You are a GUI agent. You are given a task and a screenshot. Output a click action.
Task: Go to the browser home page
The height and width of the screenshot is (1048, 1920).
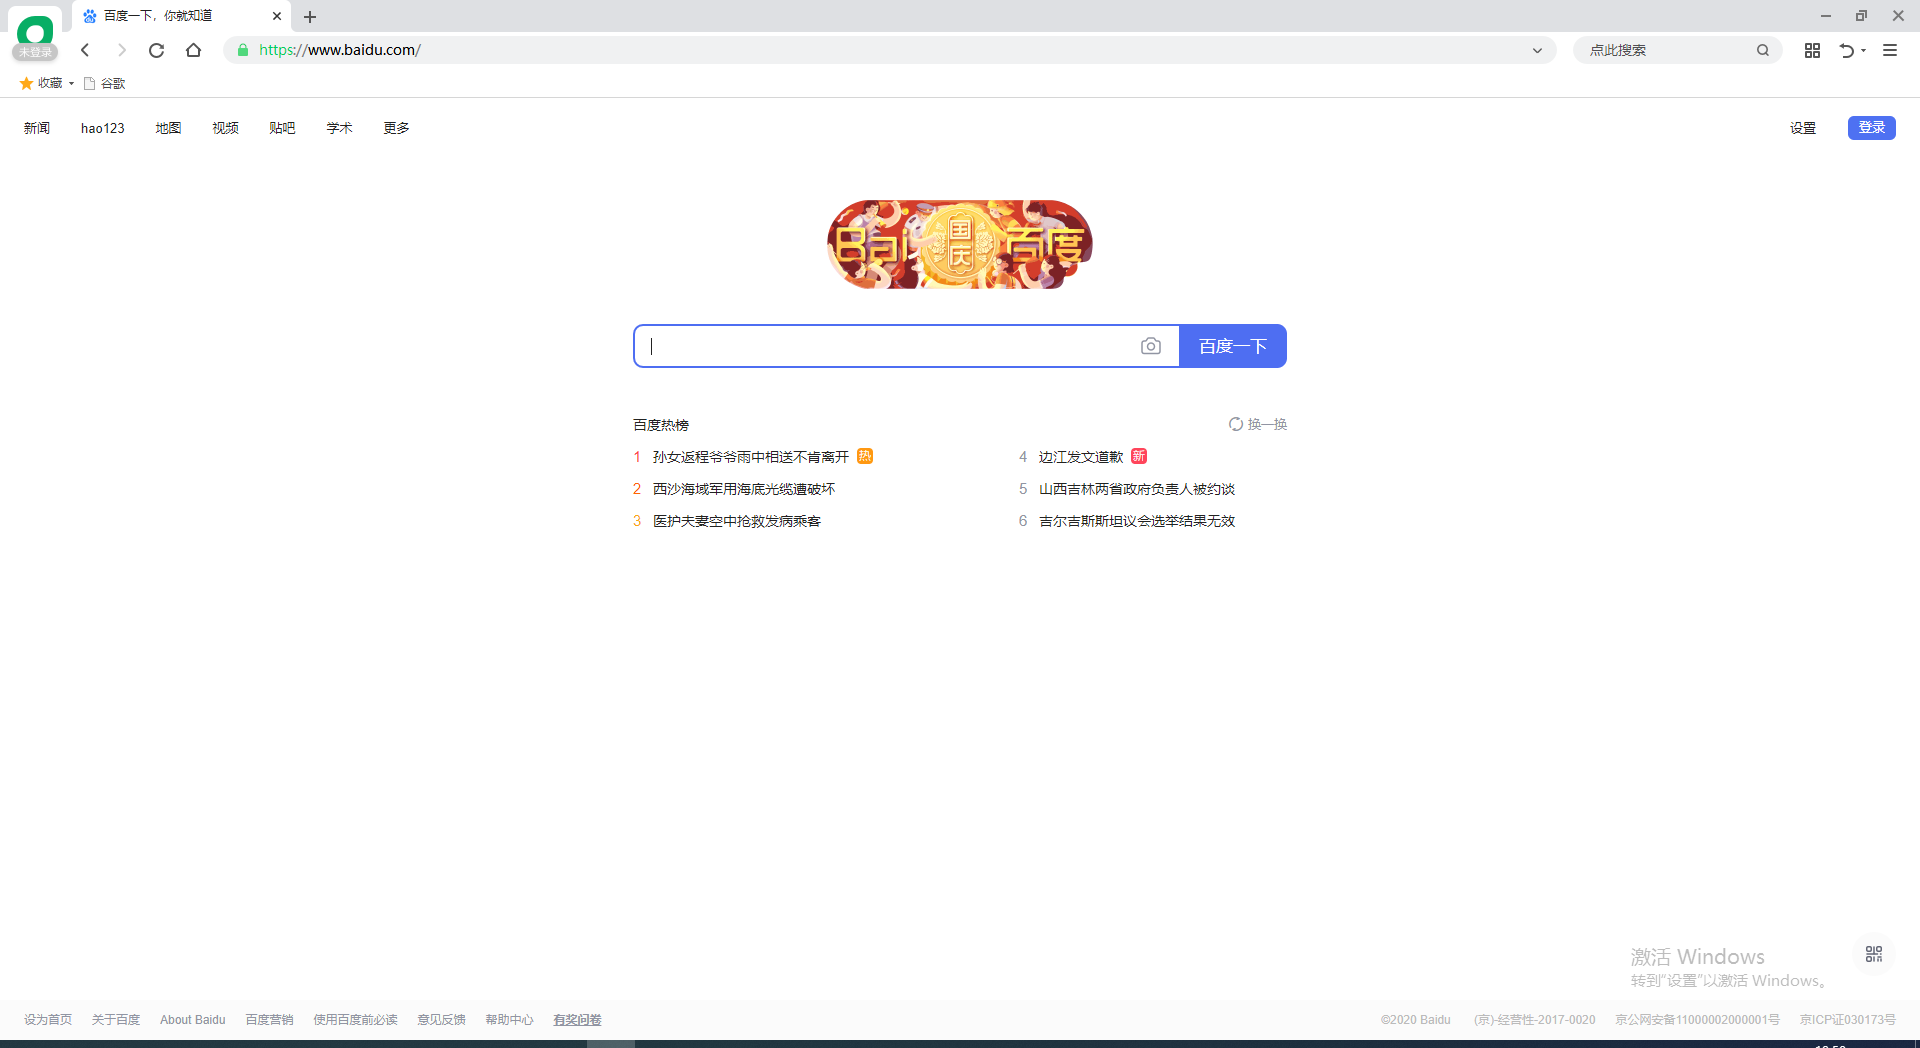click(194, 50)
